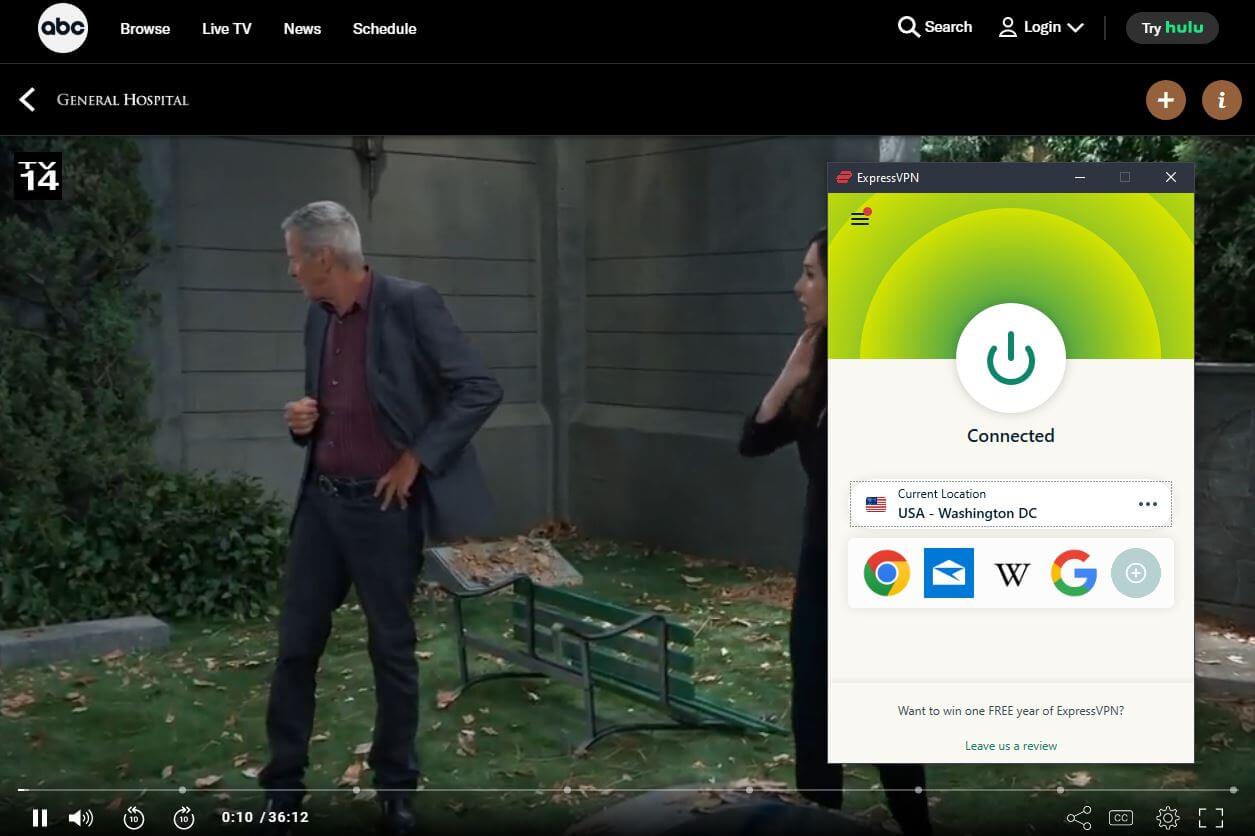Screen dimensions: 1255x836
Task: Add a new shortcut in ExpressVPN
Action: point(1136,573)
